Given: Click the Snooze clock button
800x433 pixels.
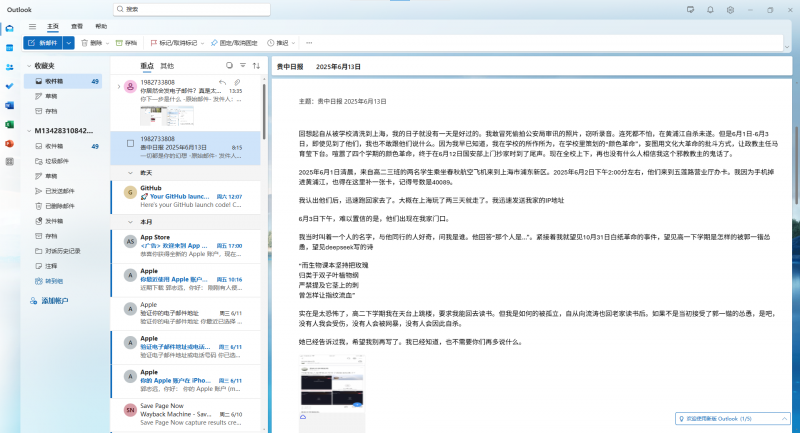Looking at the screenshot, I should coord(277,43).
